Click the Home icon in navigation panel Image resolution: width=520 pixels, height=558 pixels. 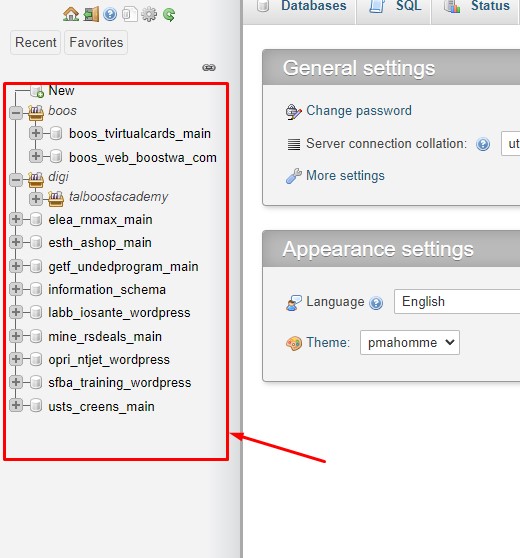(x=71, y=15)
